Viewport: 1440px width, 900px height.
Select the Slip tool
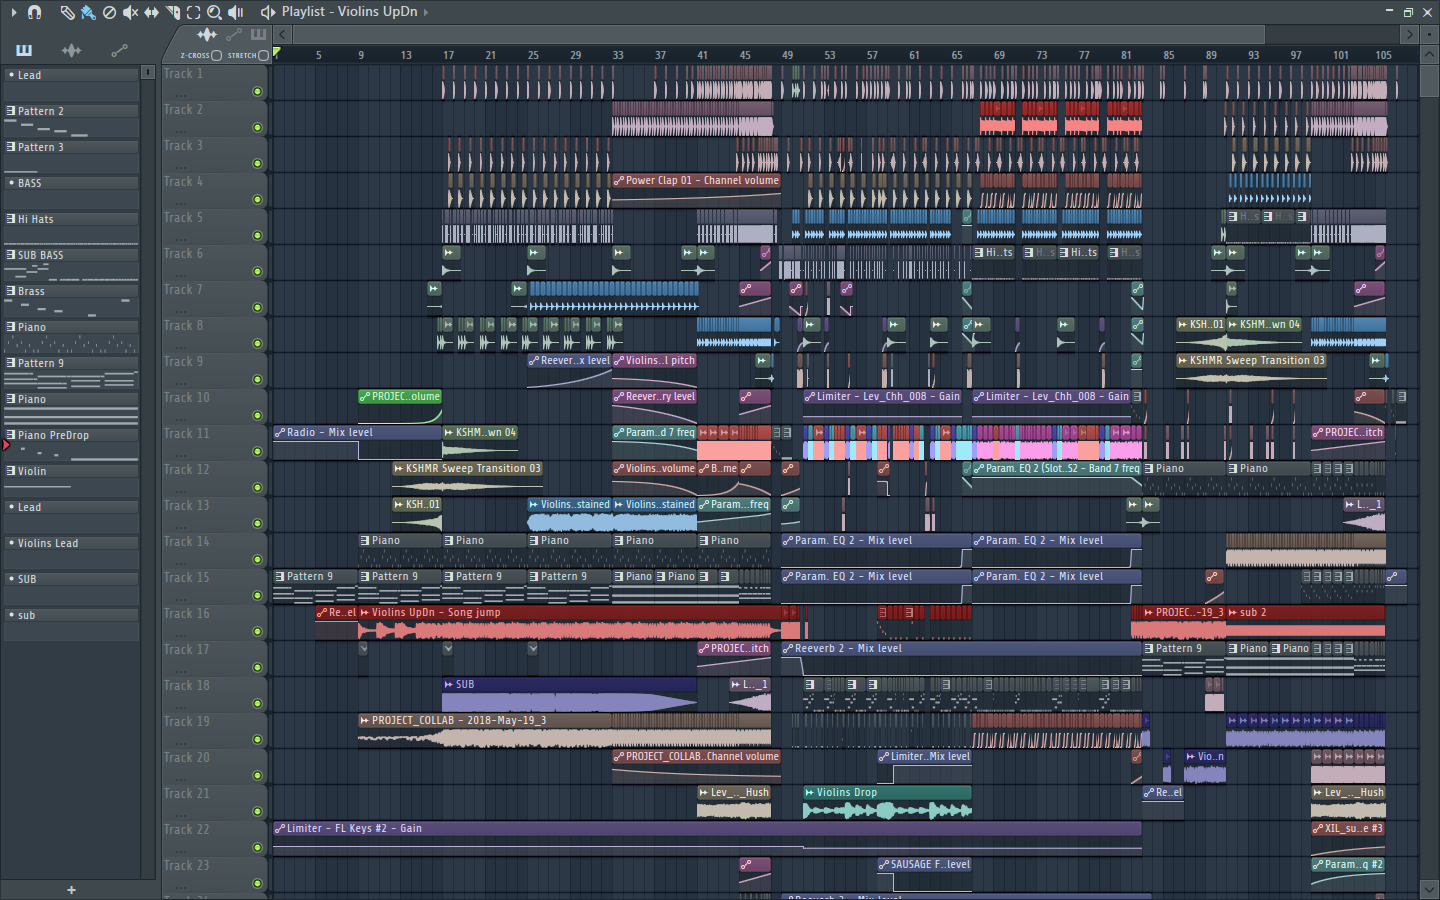(151, 12)
